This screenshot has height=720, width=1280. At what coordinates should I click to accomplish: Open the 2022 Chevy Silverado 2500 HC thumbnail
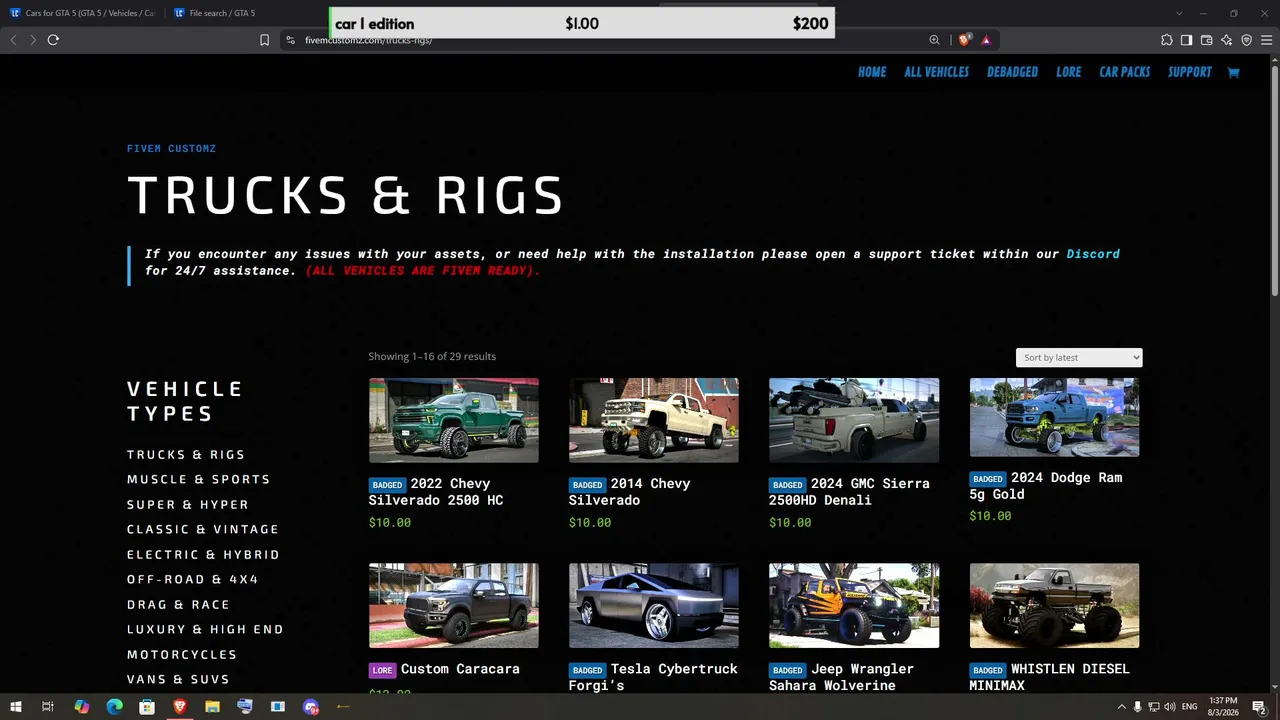click(x=454, y=420)
